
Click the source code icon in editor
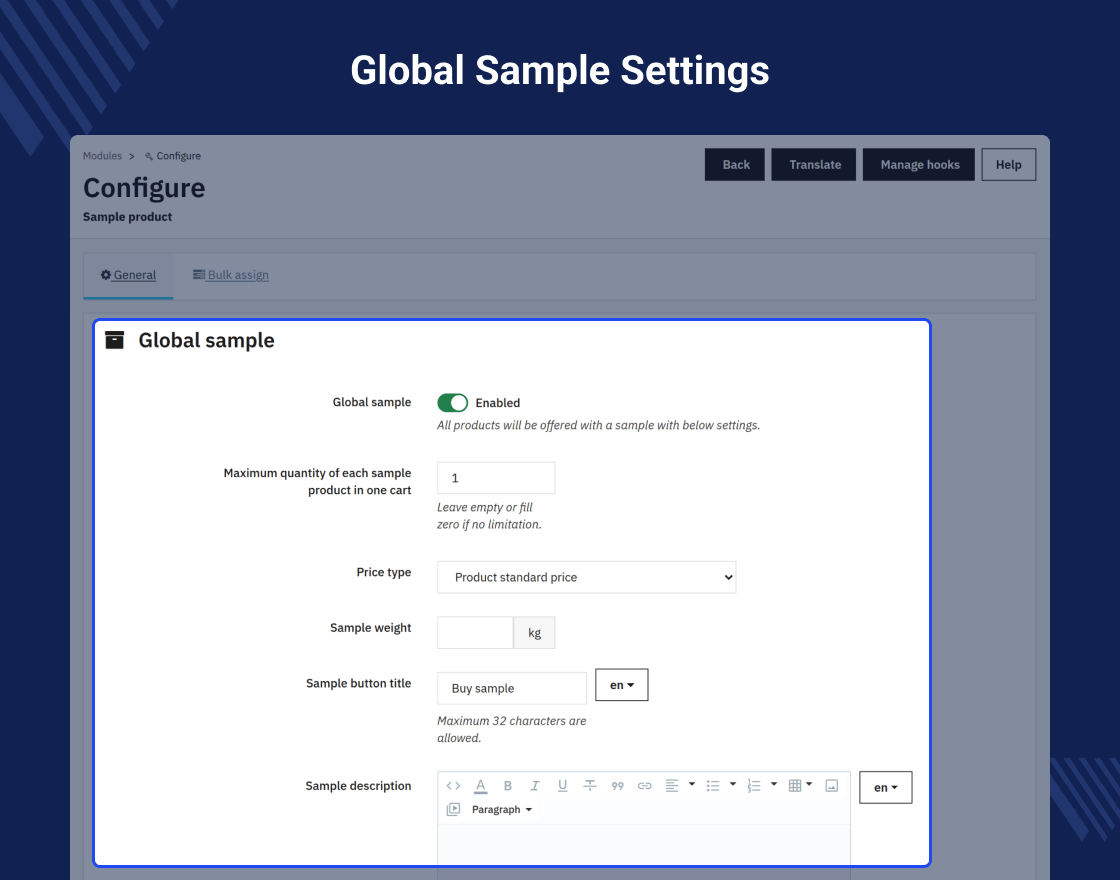(453, 786)
